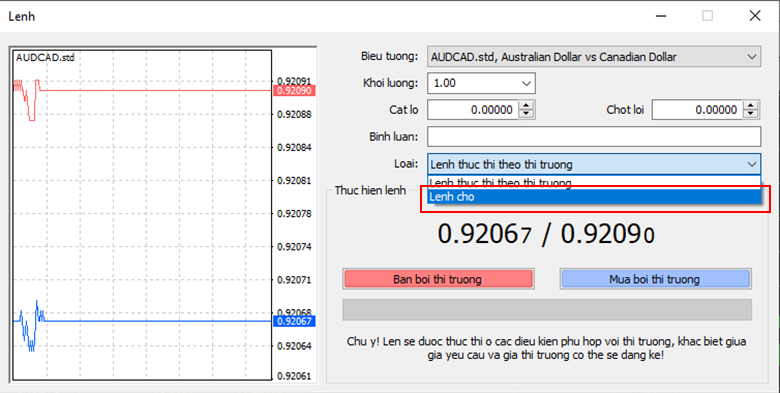780x393 pixels.
Task: Increase the Cat lo value with up arrow
Action: [x=526, y=105]
